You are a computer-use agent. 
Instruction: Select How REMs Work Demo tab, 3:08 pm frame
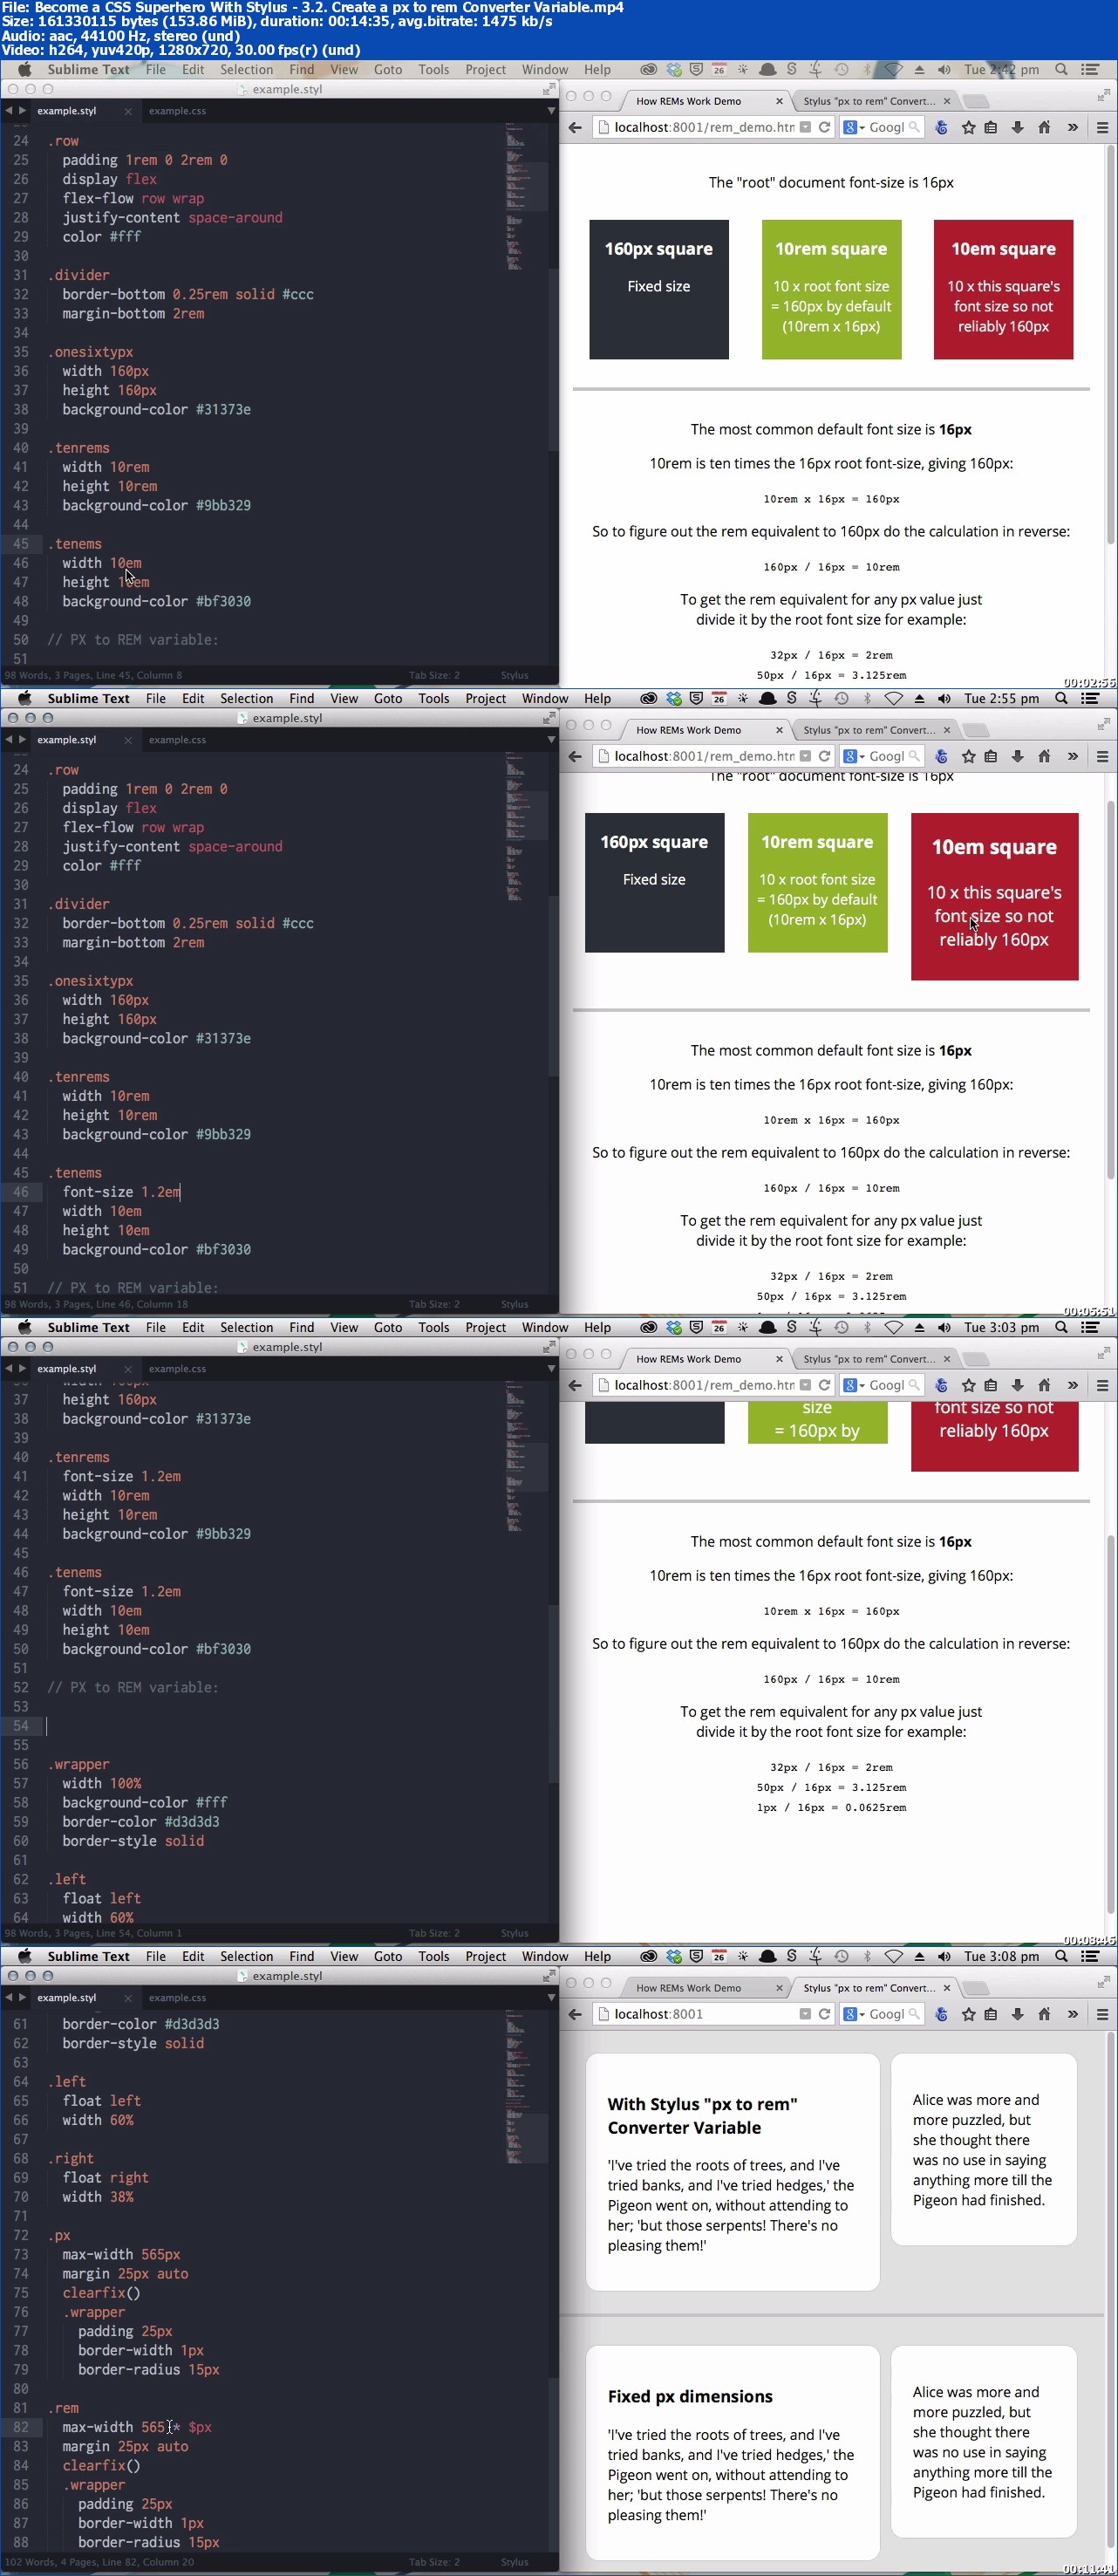tap(688, 1988)
